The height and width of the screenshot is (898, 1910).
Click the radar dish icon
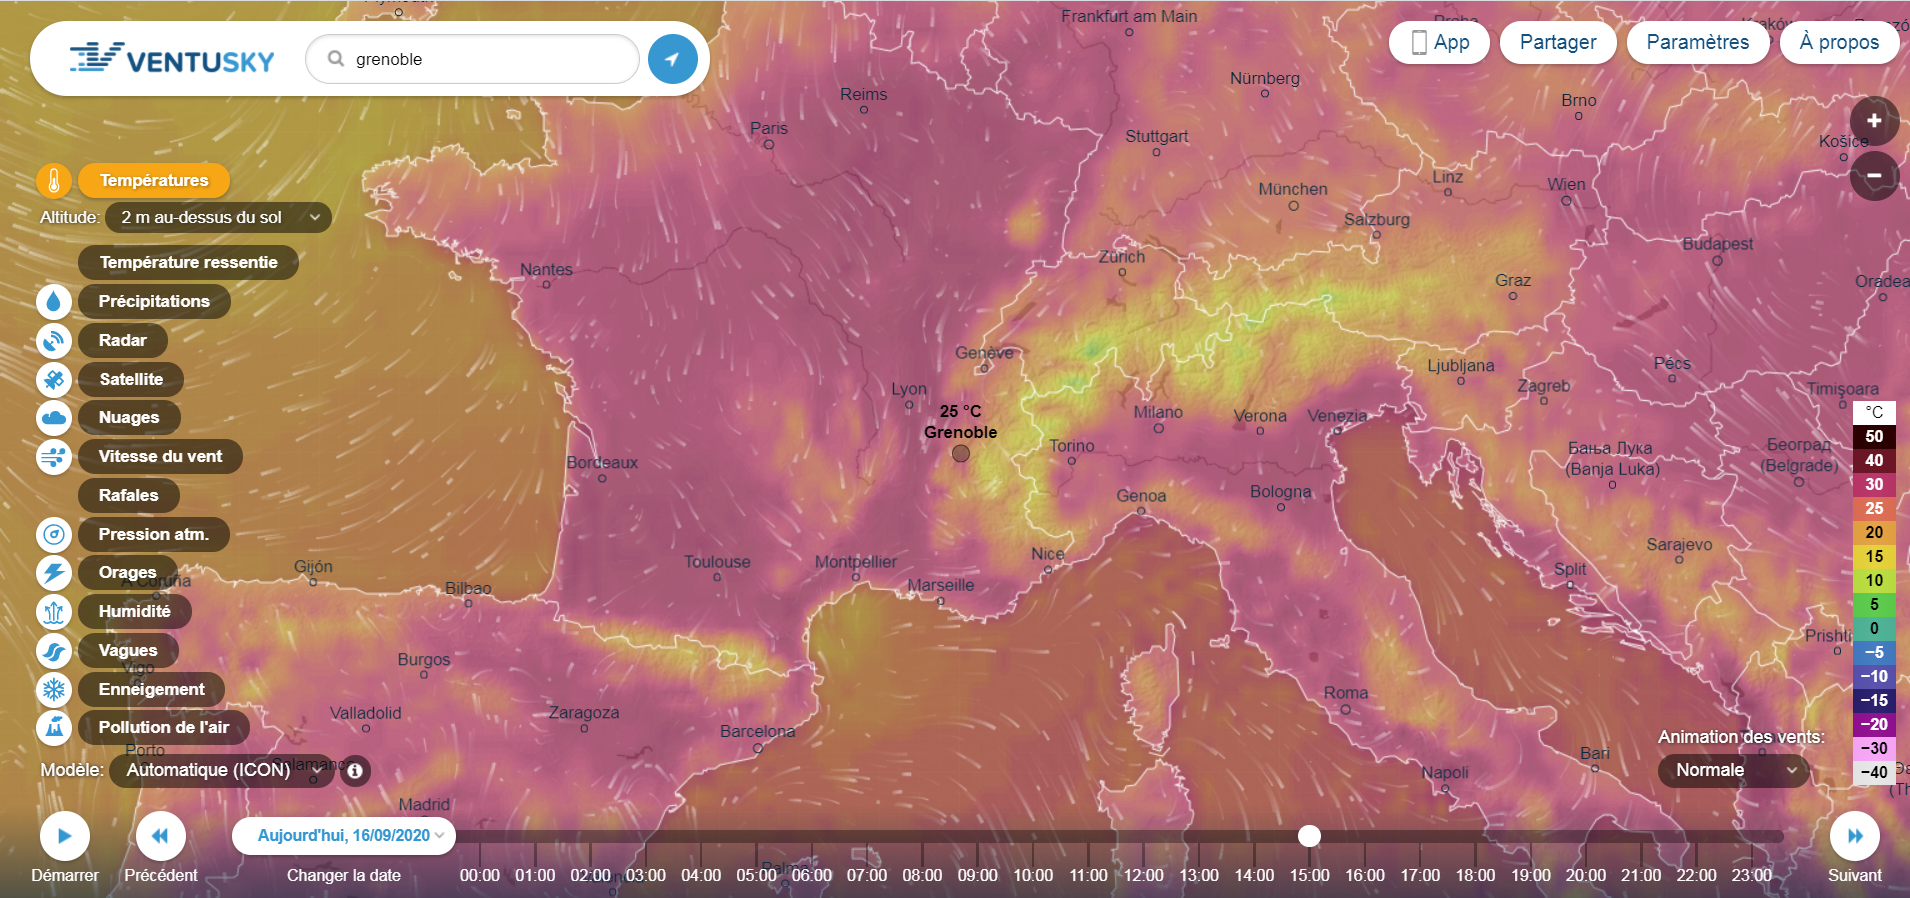pos(54,340)
